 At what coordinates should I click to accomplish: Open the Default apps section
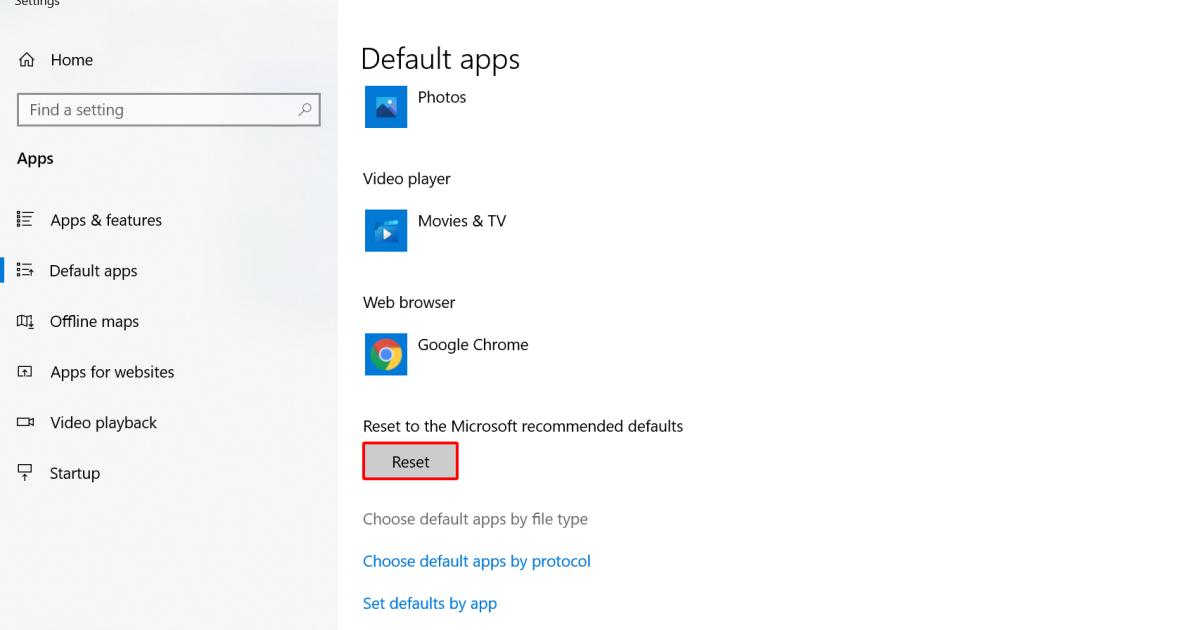point(93,271)
